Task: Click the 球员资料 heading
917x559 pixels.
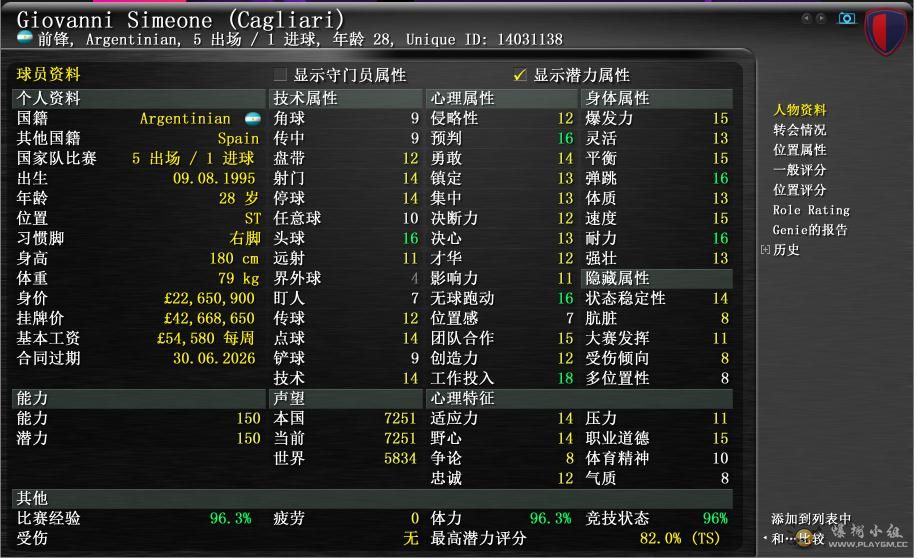Action: pos(48,74)
